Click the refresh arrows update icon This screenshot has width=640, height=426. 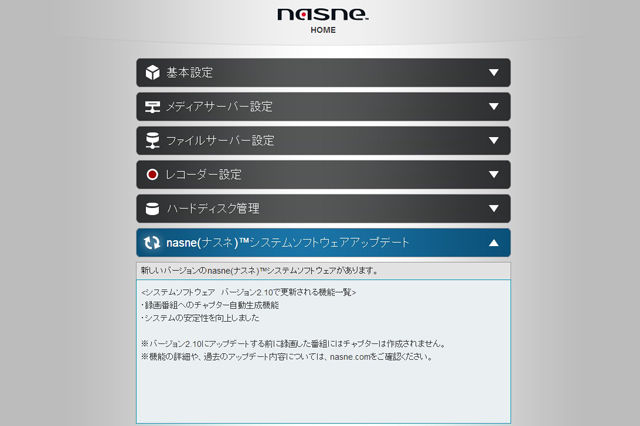point(152,243)
